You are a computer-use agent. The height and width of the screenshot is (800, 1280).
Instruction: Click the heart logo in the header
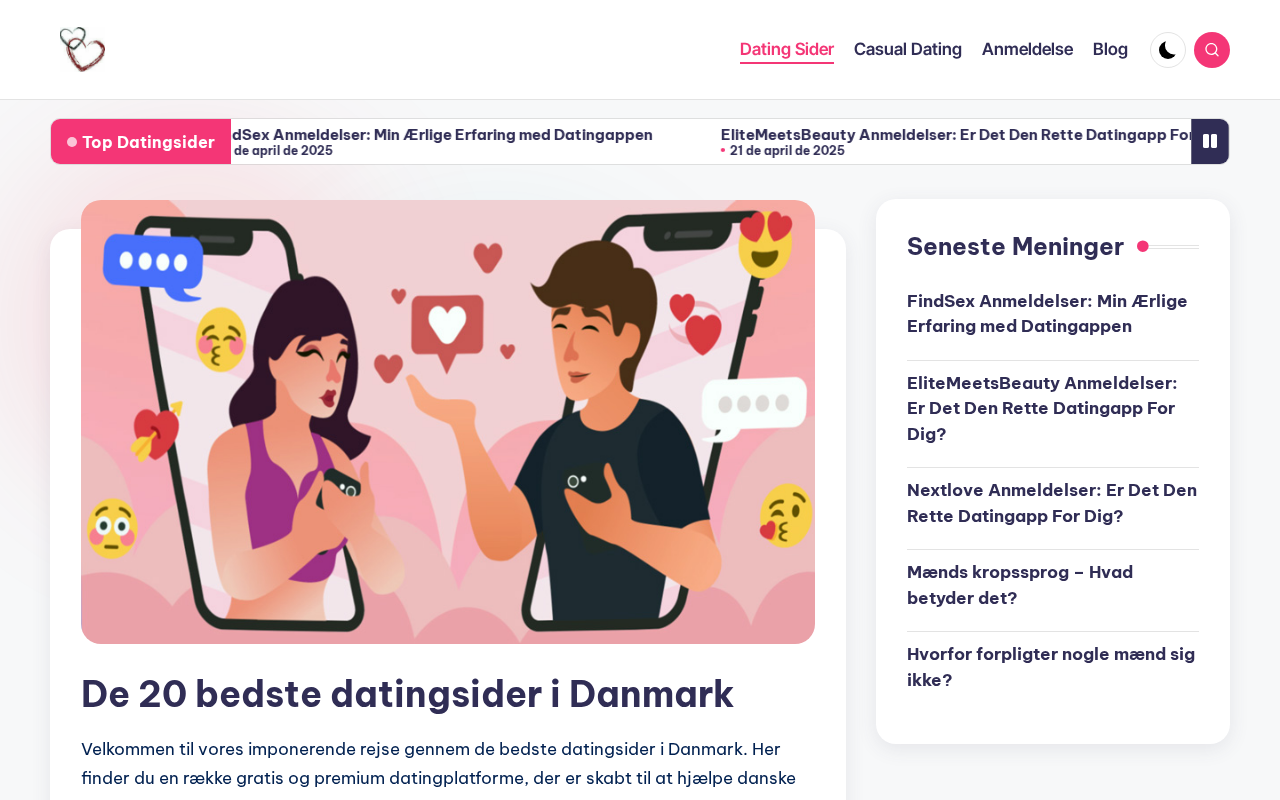coord(82,49)
